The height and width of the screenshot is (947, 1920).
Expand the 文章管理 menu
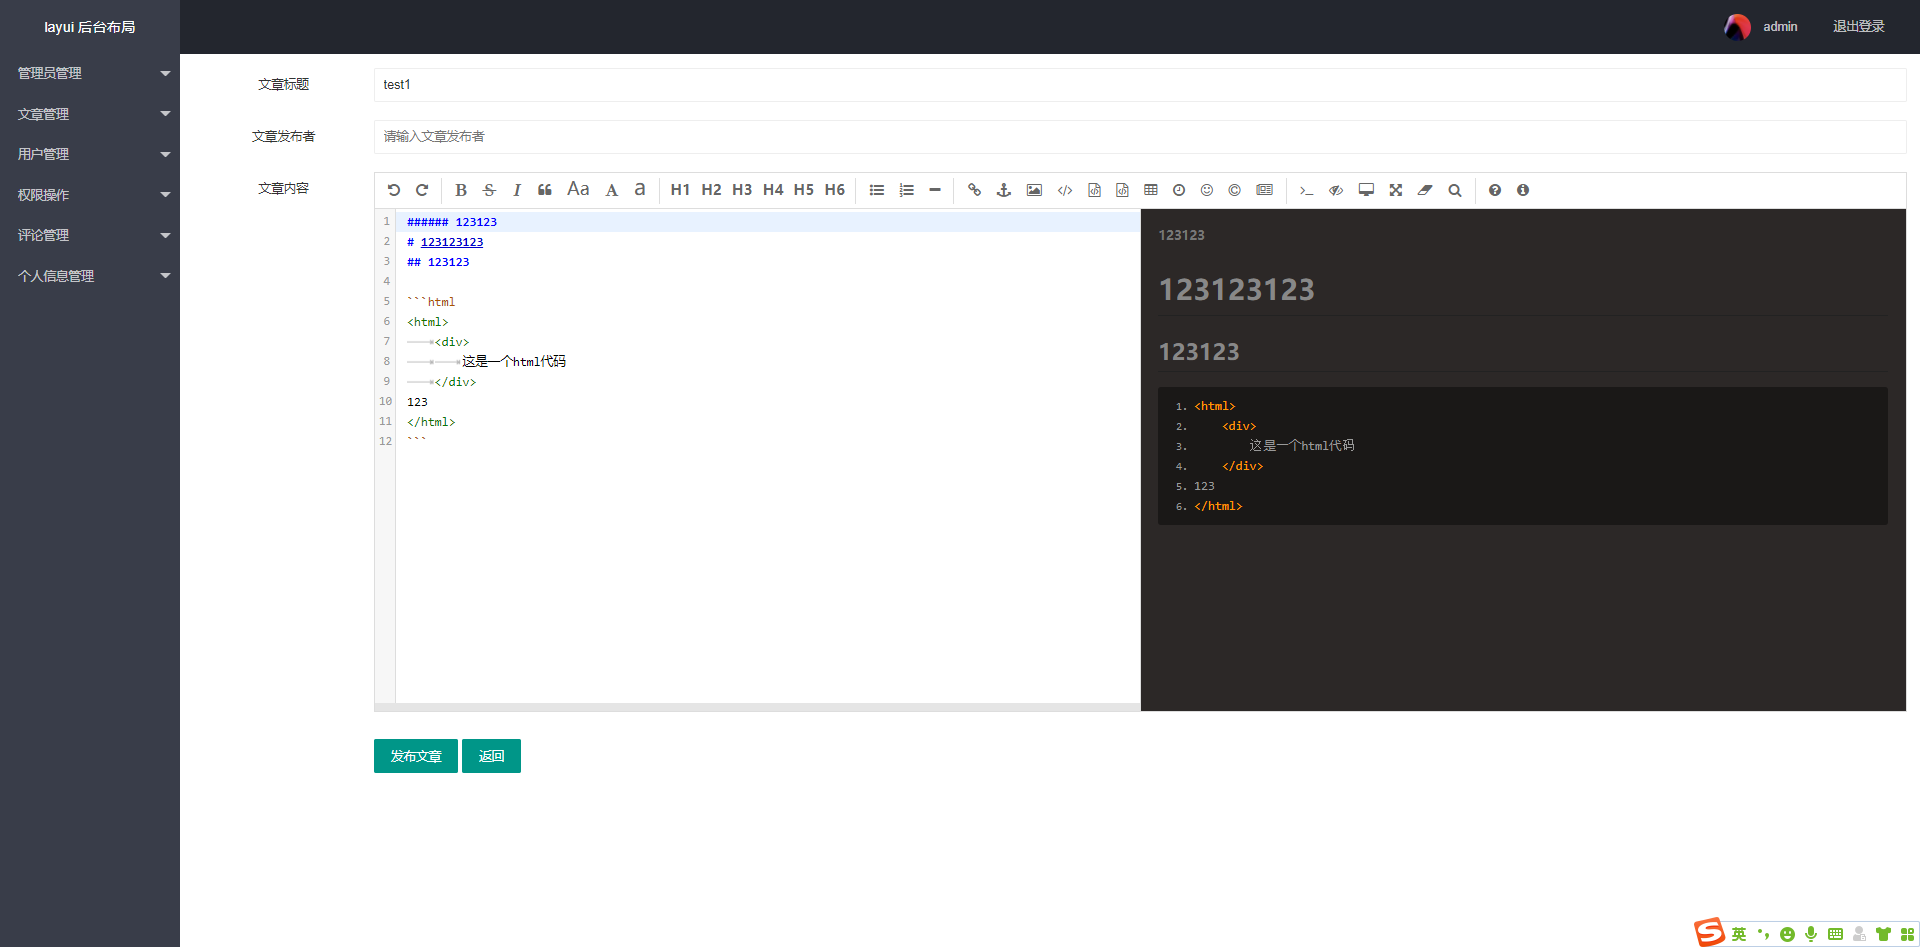[90, 114]
